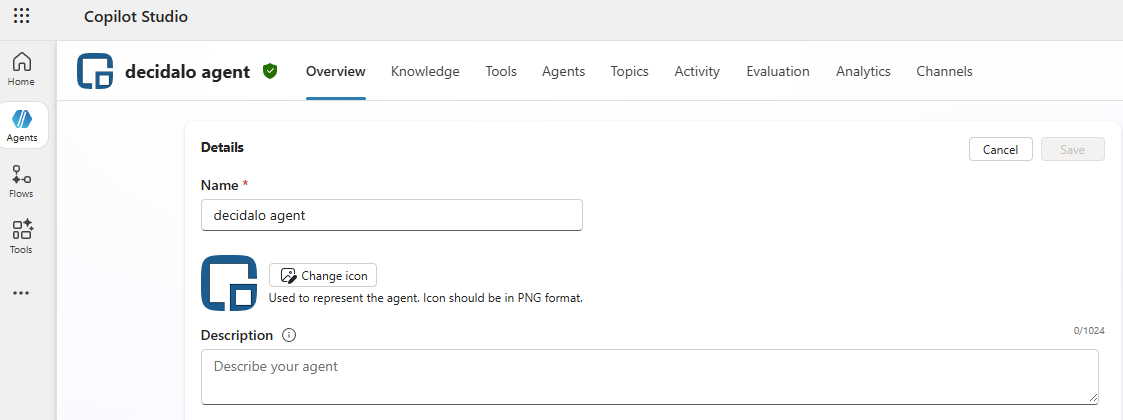
Task: Click the decidalo agent heading text
Action: point(188,72)
